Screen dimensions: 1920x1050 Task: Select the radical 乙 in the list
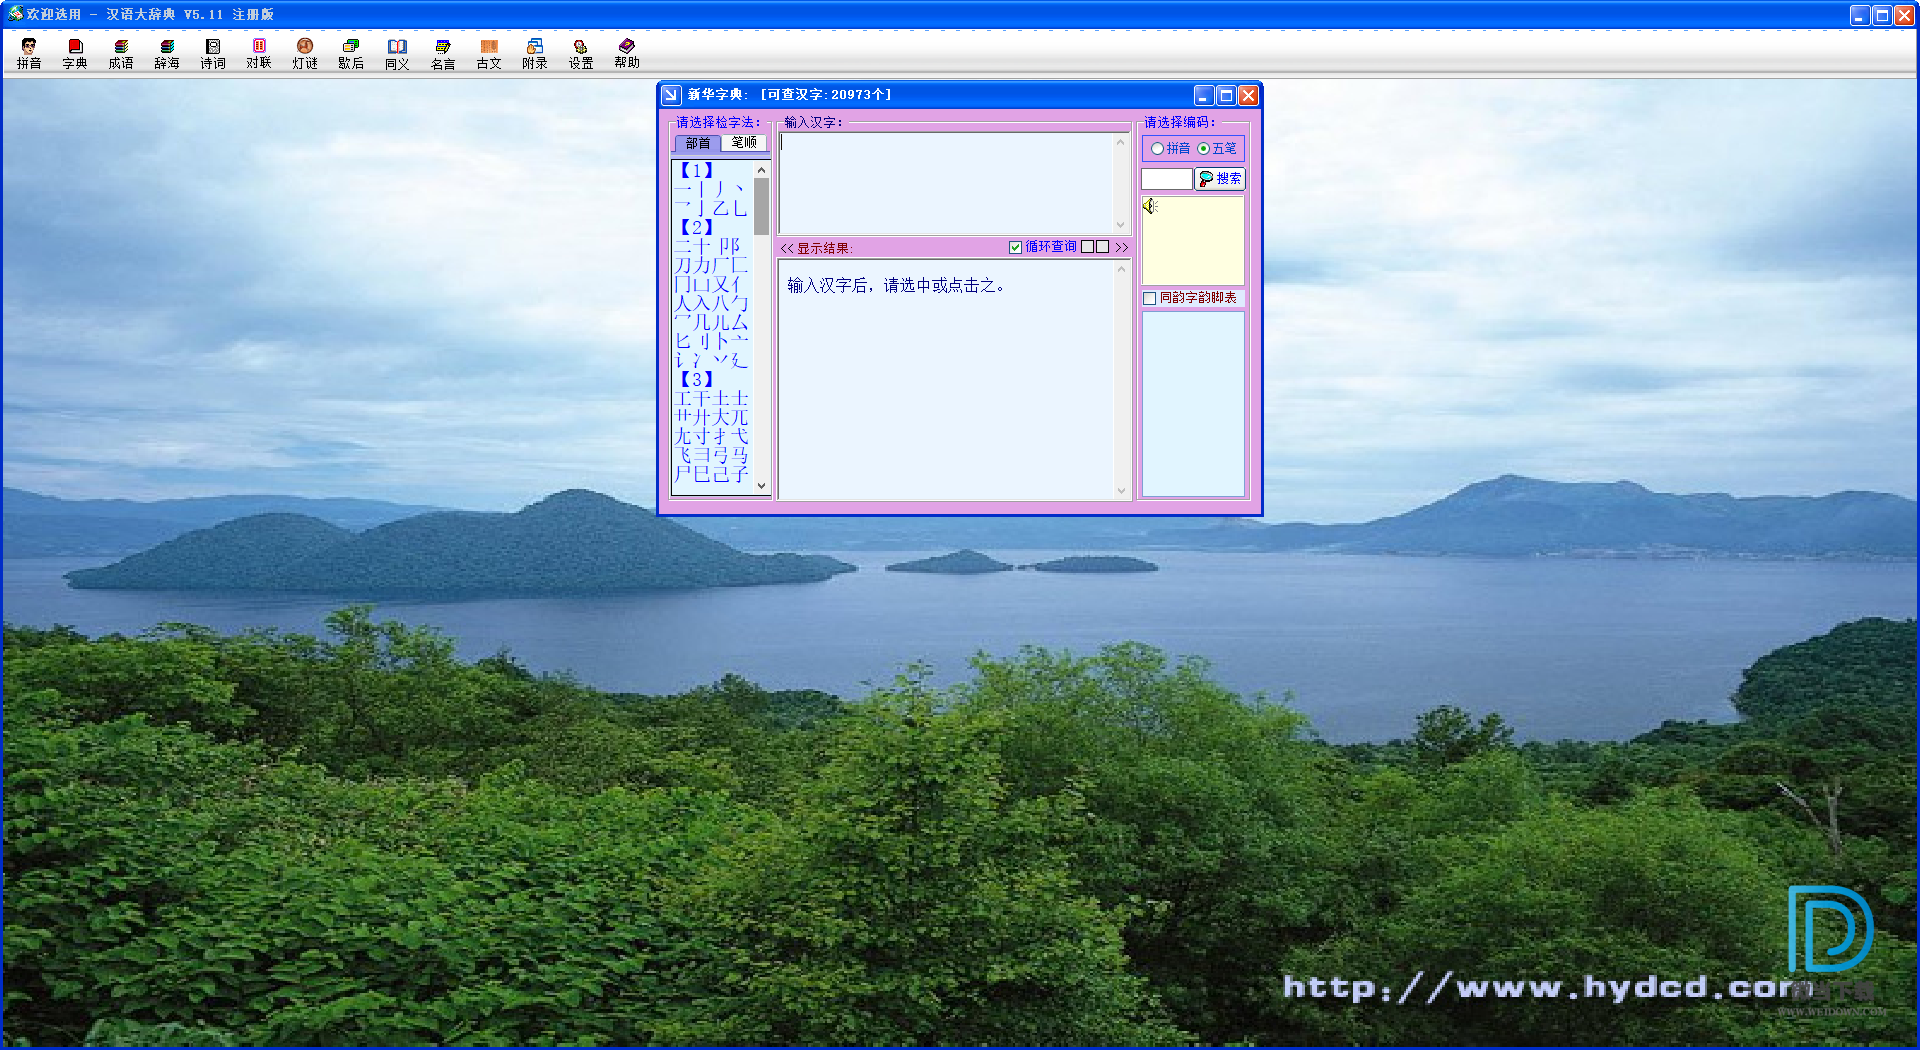tap(721, 208)
